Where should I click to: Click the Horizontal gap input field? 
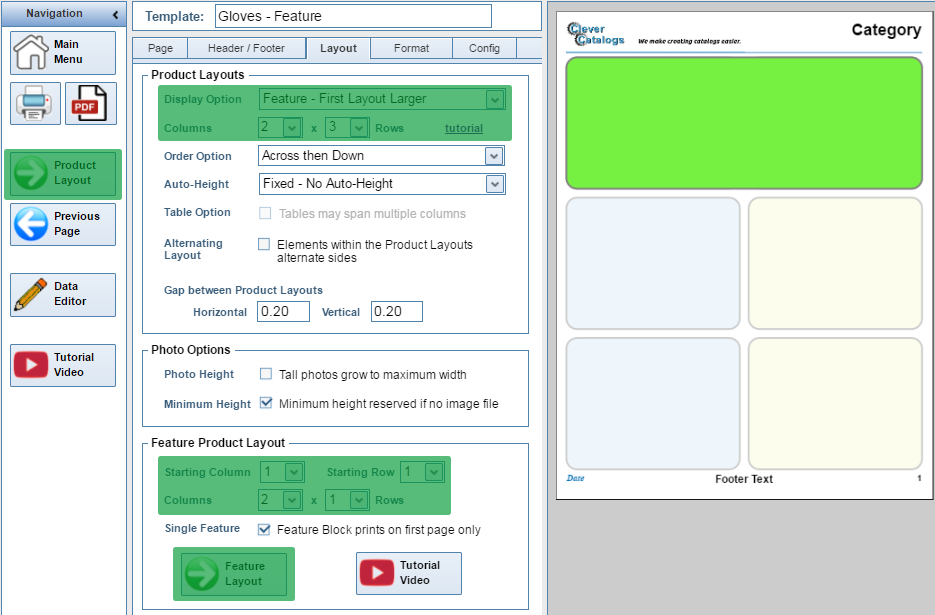pyautogui.click(x=283, y=312)
